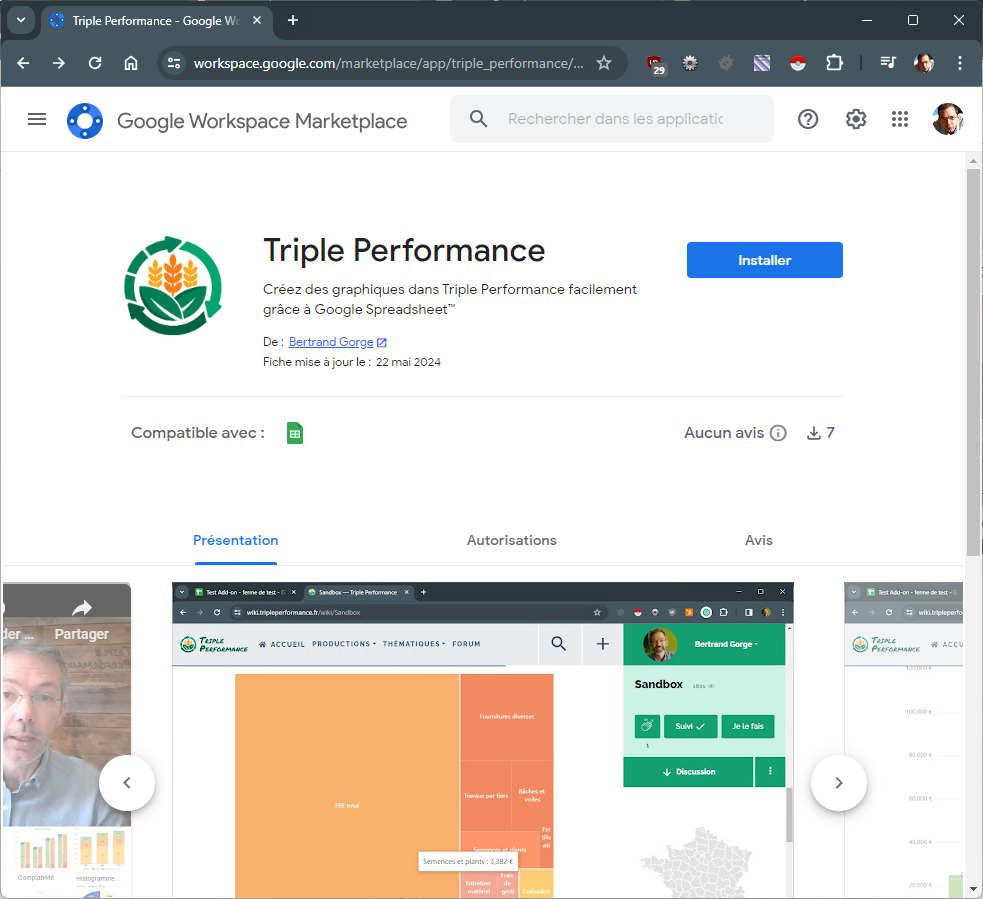The image size is (983, 899).
Task: Open the Chrome extensions puzzle icon
Action: click(x=834, y=63)
